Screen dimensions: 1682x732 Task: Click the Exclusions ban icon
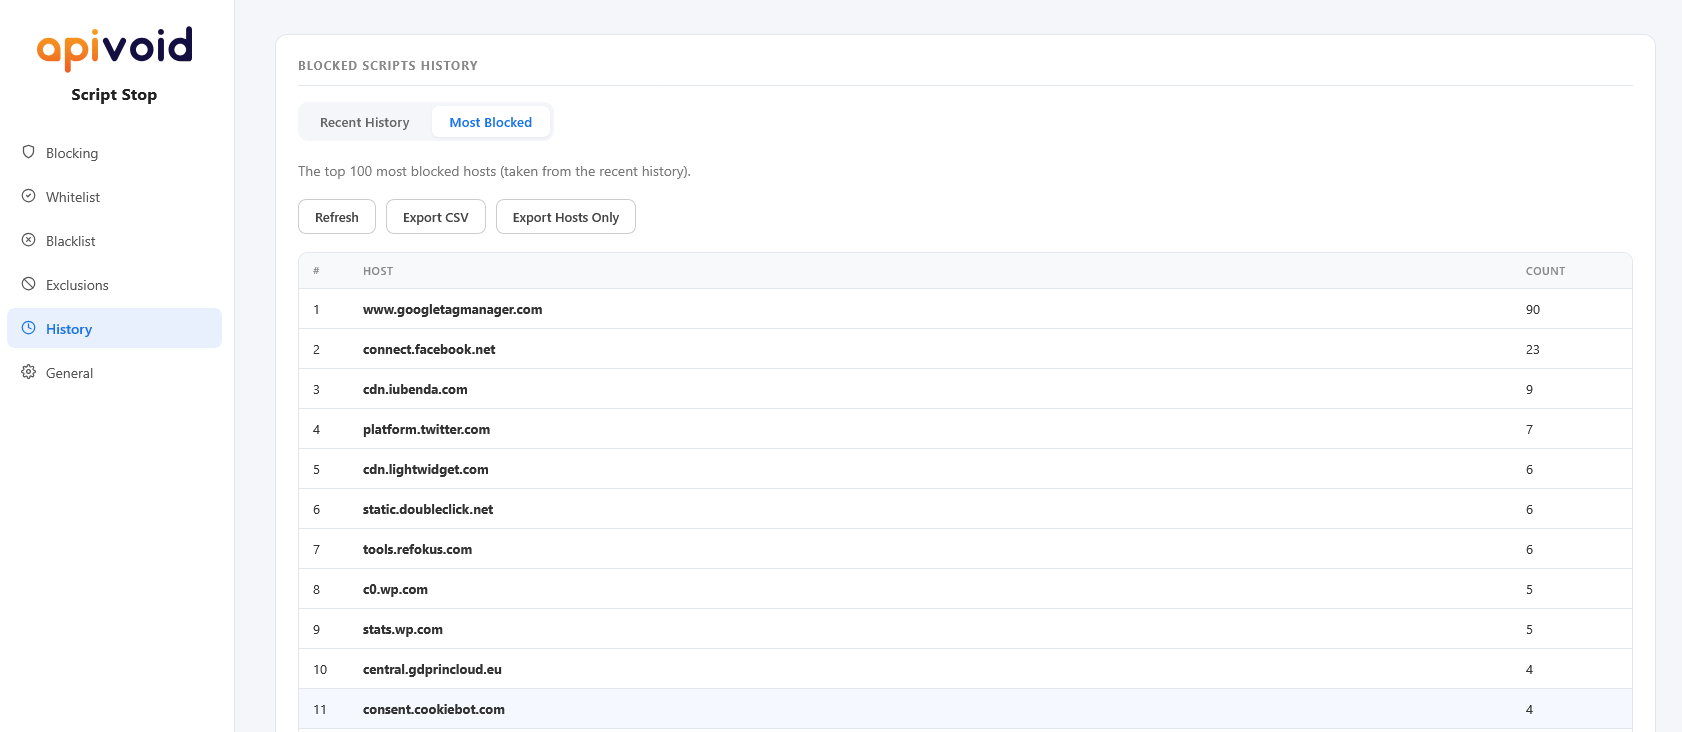pos(28,284)
